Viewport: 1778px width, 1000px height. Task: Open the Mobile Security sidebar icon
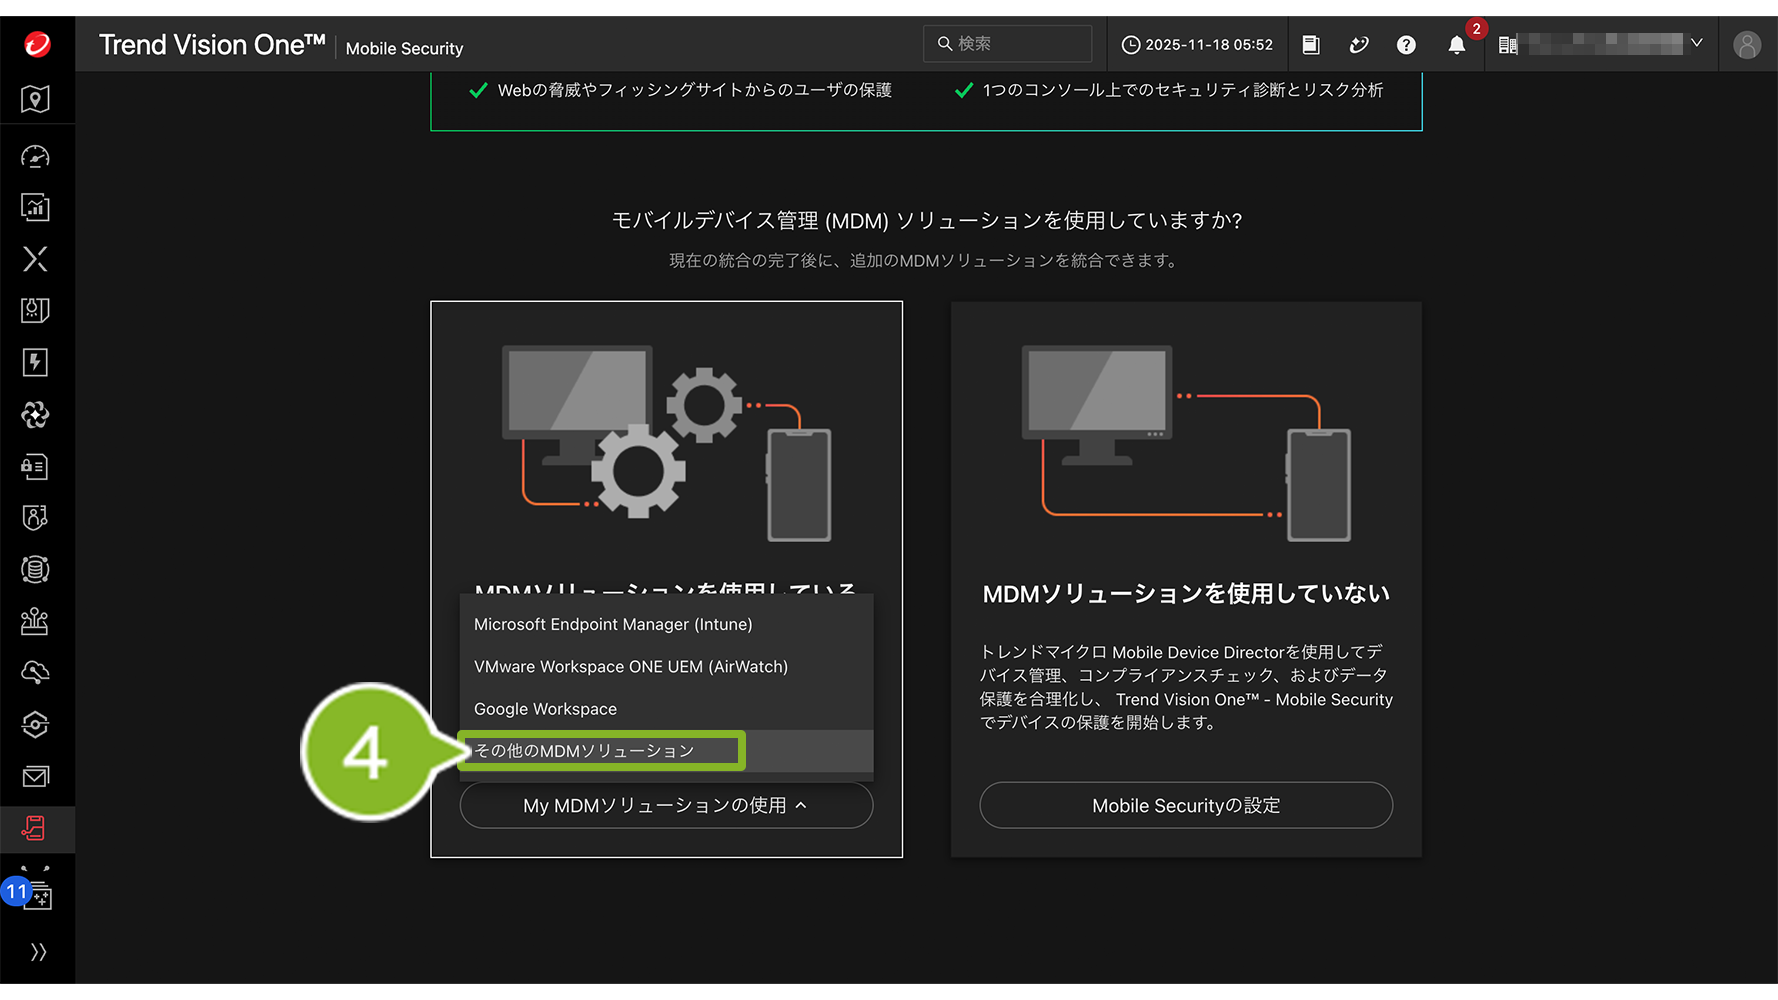click(36, 829)
